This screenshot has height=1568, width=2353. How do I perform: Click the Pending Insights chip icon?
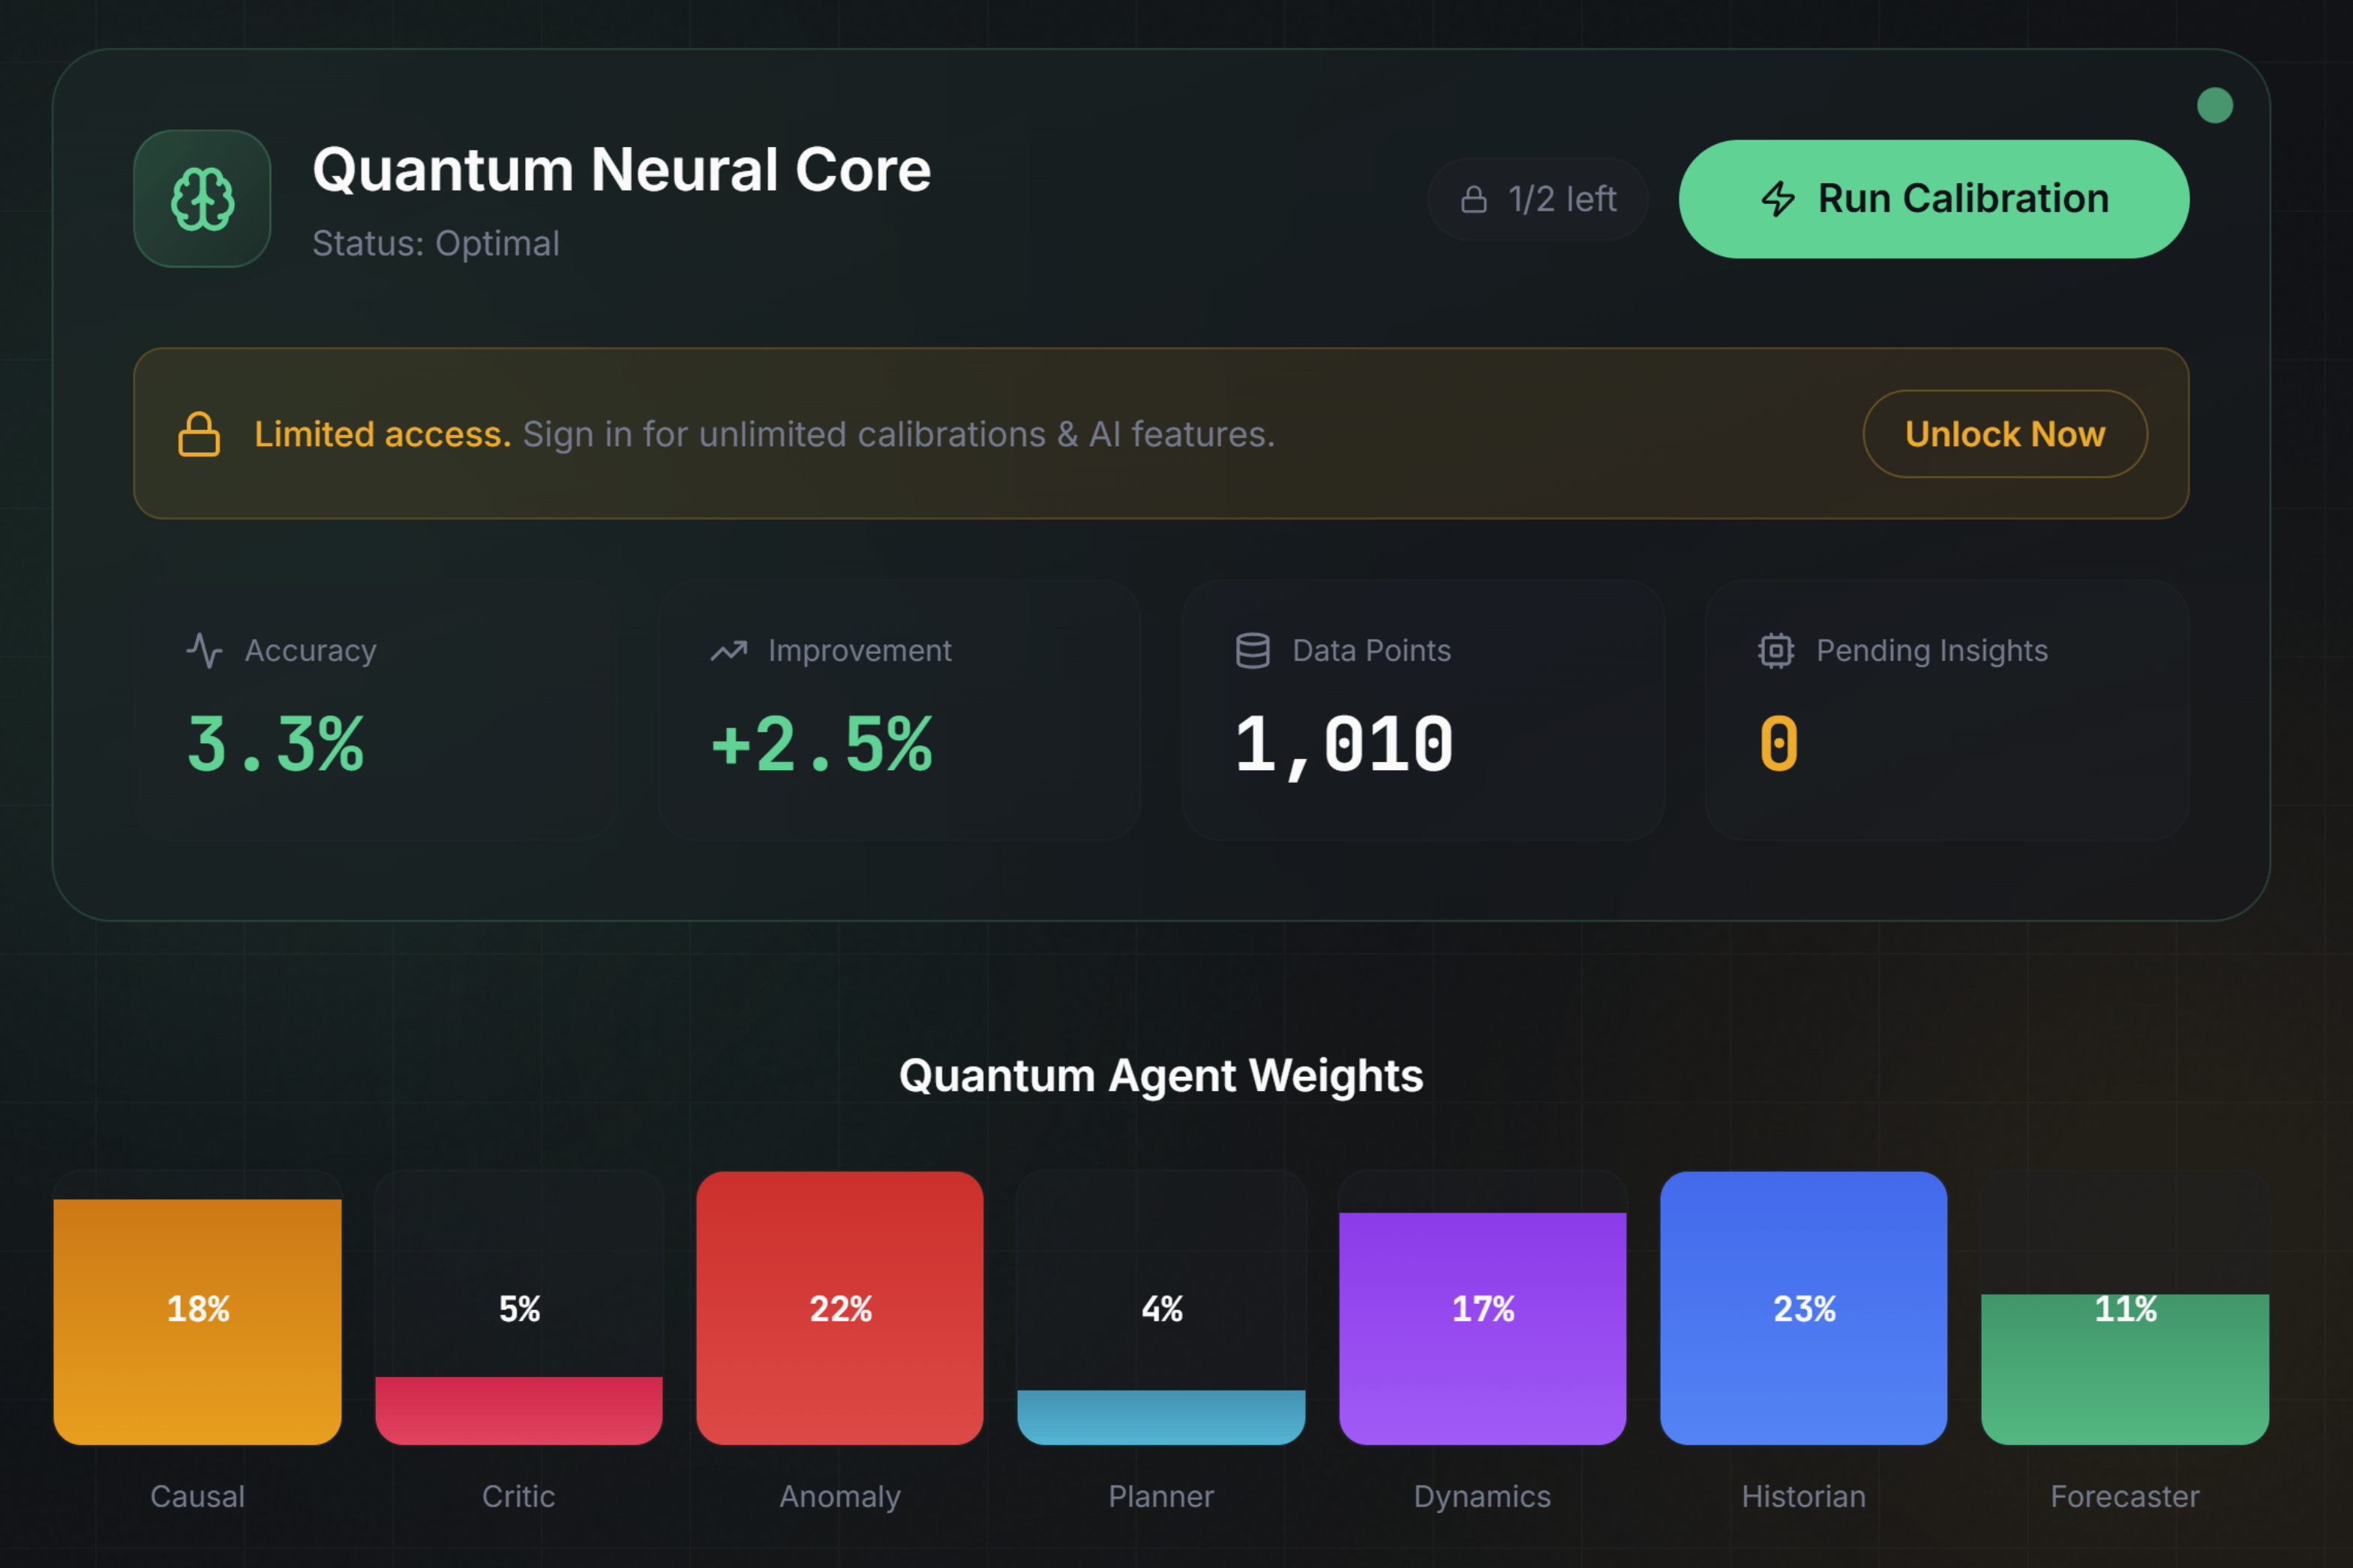(x=1775, y=651)
